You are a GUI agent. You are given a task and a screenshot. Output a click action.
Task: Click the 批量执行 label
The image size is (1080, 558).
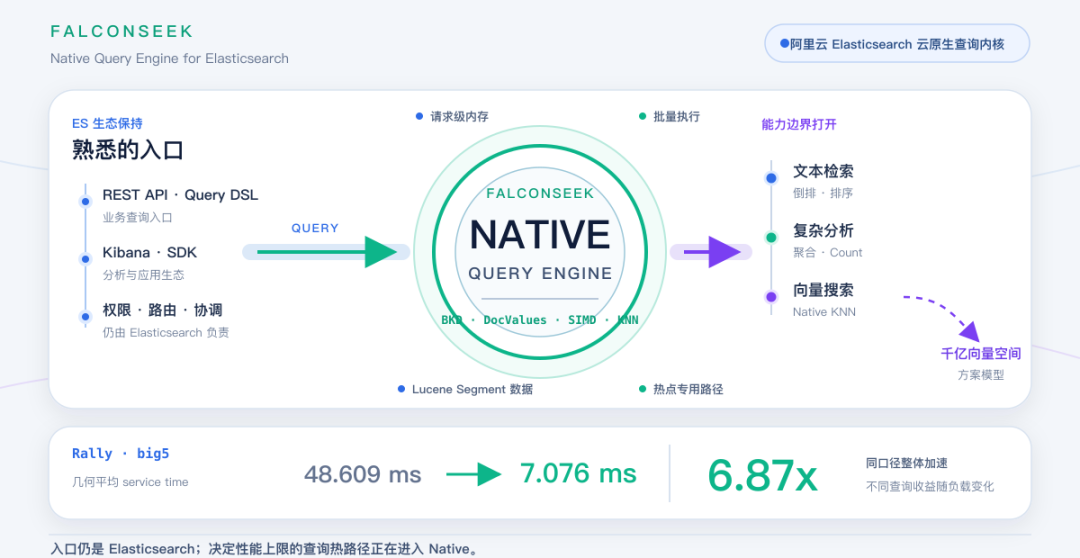point(676,116)
